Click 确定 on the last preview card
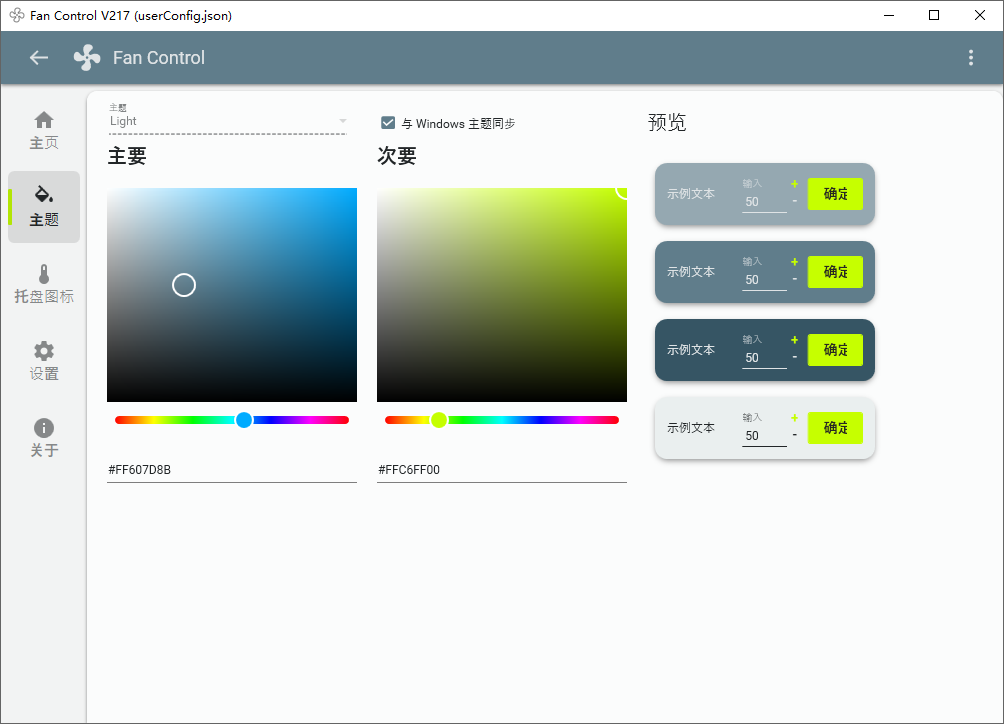 tap(835, 427)
